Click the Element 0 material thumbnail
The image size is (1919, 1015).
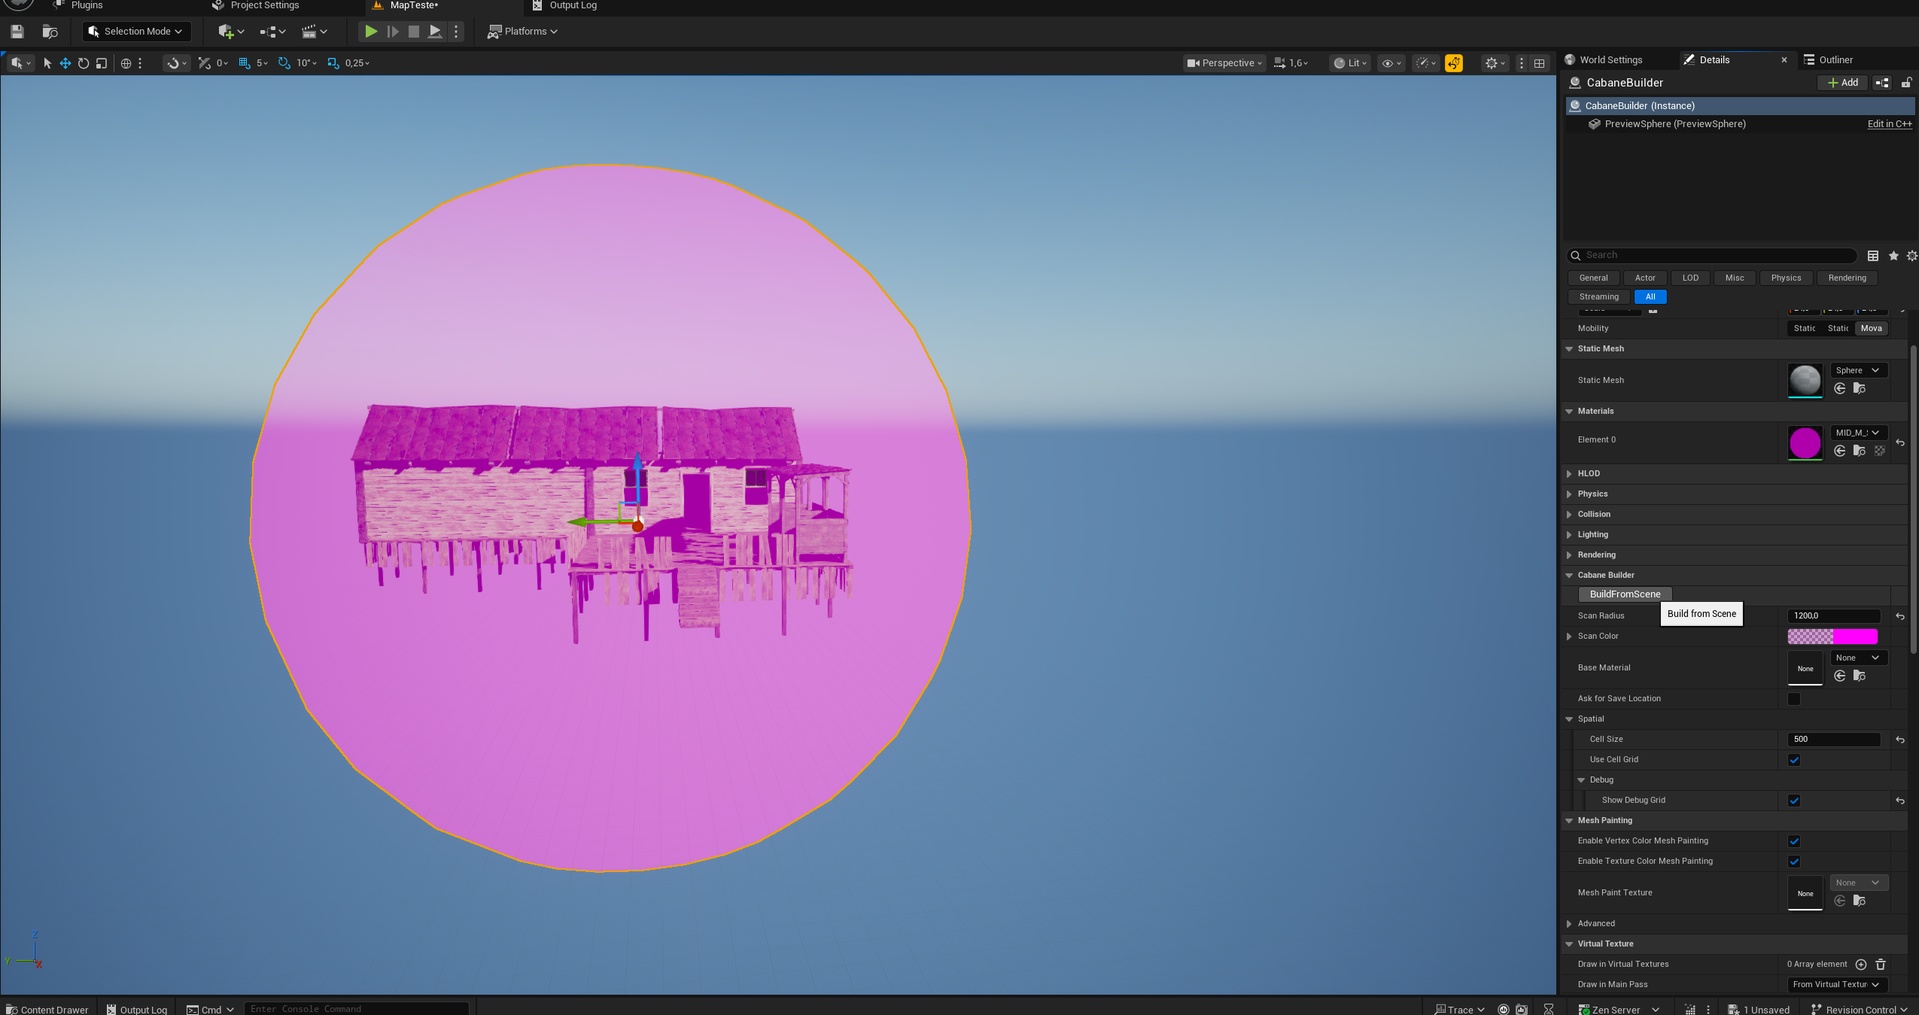1805,442
